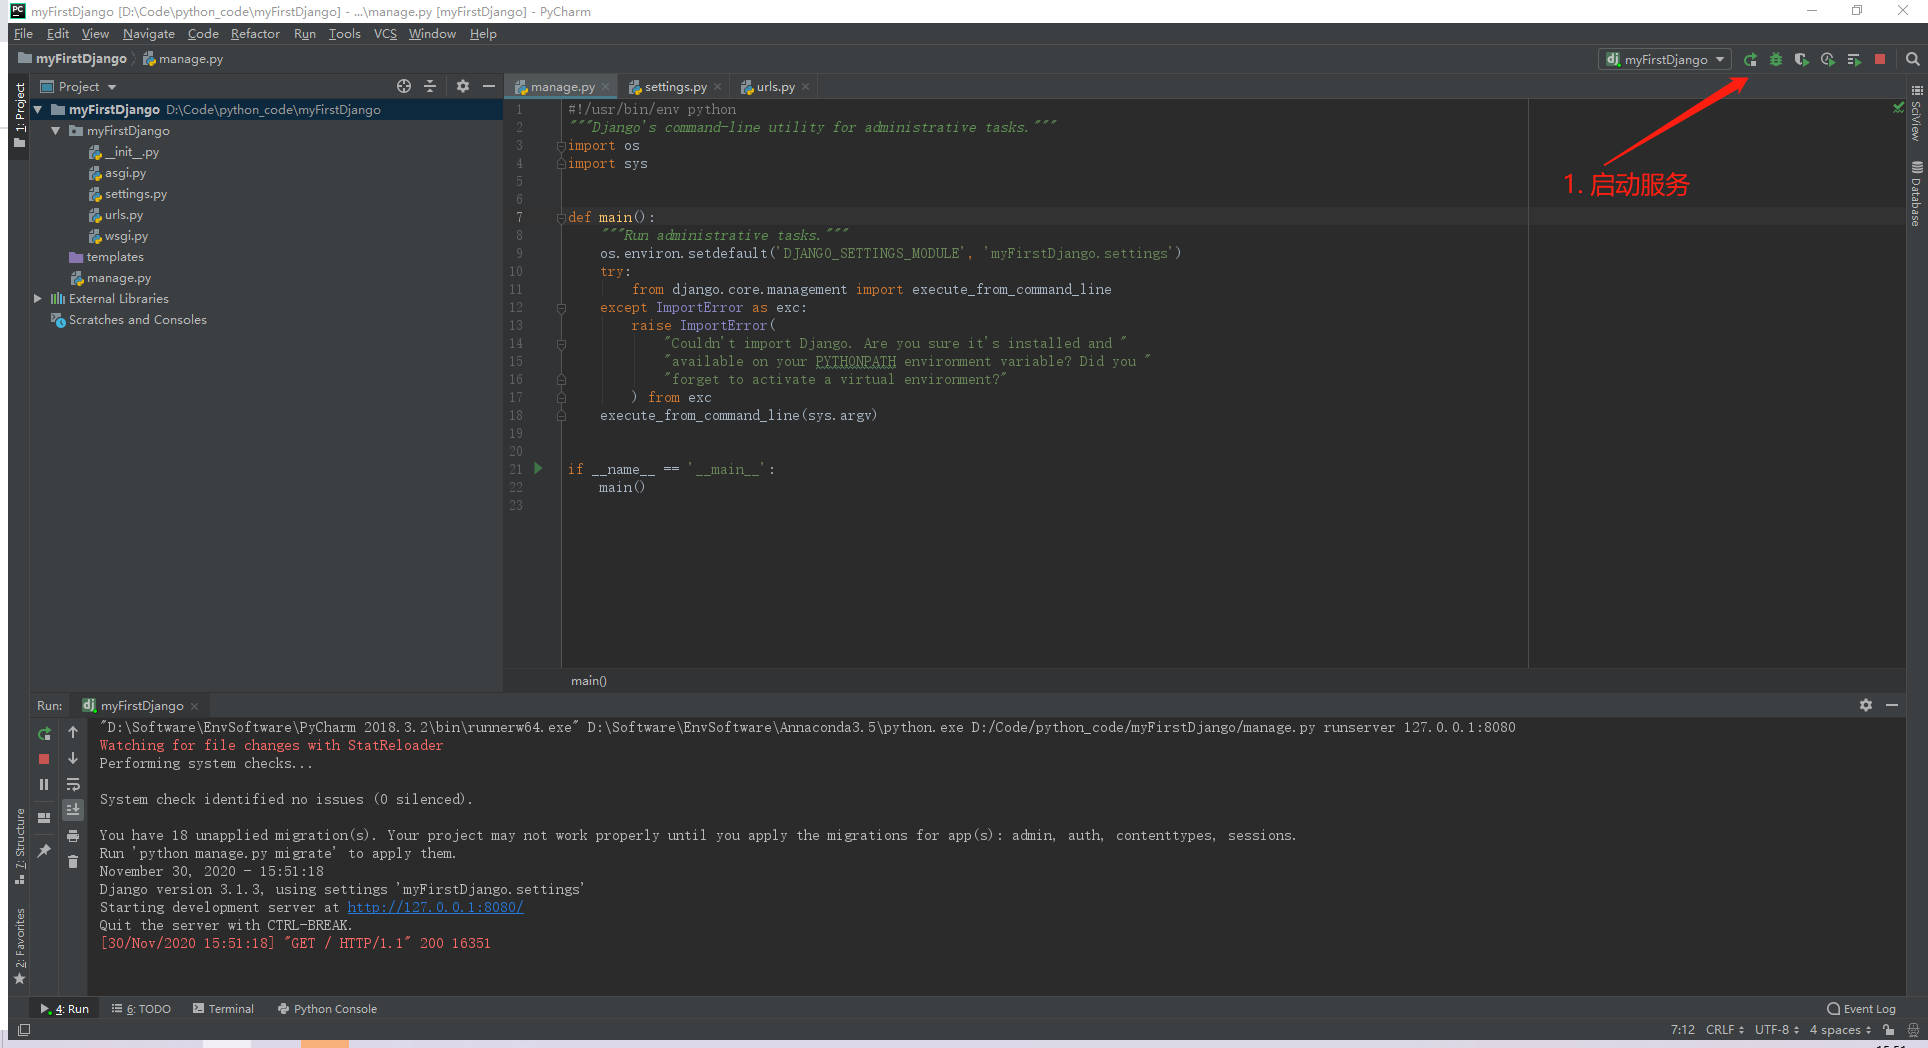Select Scratches and Consoles

point(129,320)
